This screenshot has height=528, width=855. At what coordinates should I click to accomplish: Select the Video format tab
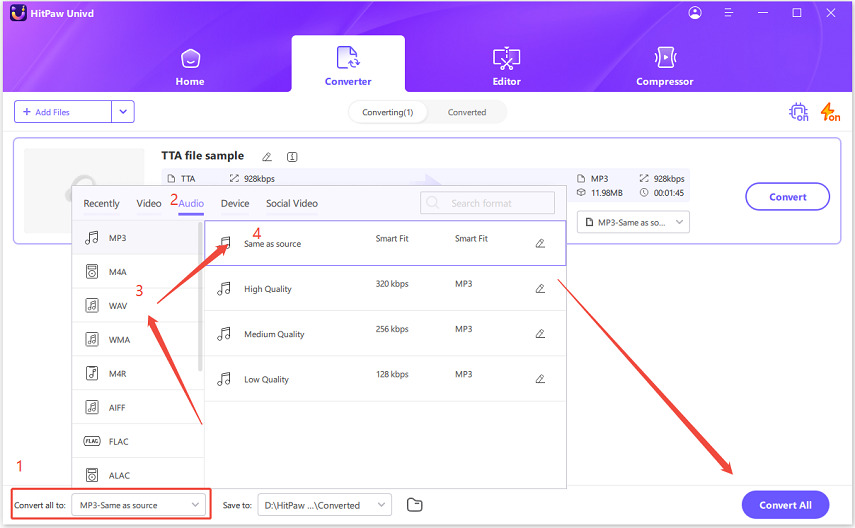pyautogui.click(x=149, y=203)
